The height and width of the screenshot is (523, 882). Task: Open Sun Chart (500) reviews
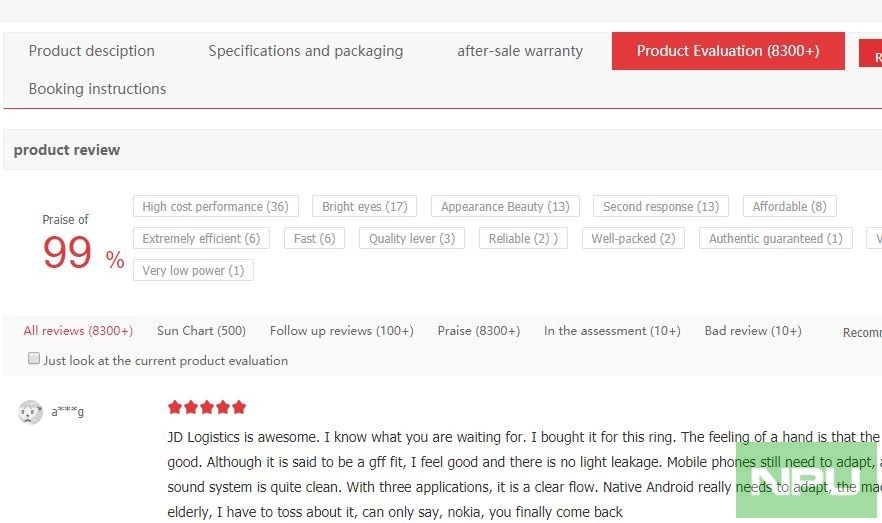coord(201,331)
